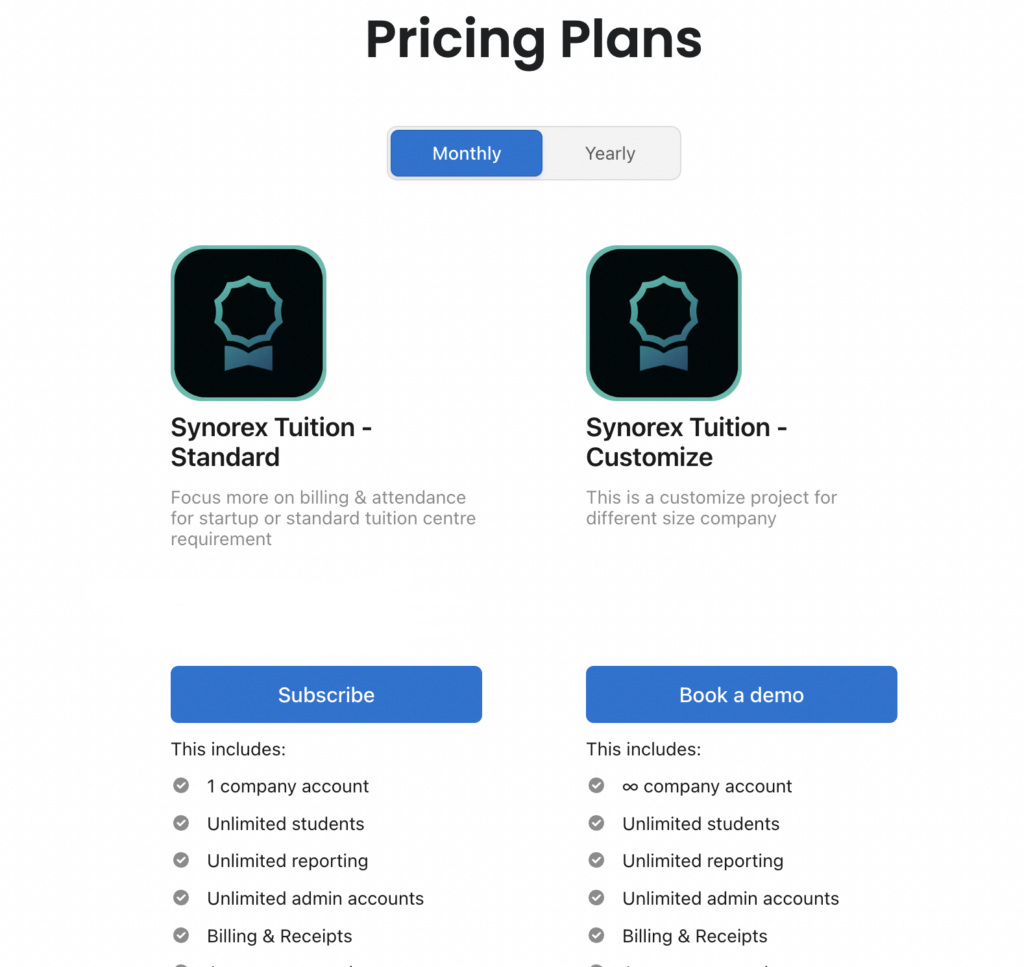Click Standard plan's Billing & Receipts checkmark
The width and height of the screenshot is (1024, 967).
tap(181, 936)
